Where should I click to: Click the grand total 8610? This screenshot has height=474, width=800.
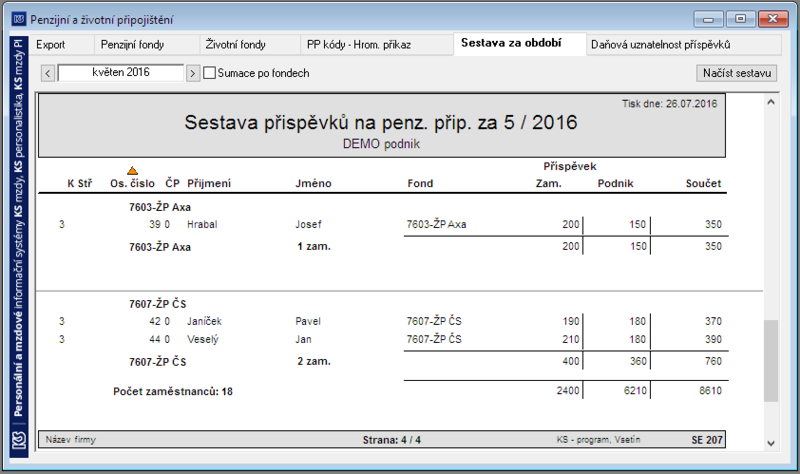pos(710,391)
